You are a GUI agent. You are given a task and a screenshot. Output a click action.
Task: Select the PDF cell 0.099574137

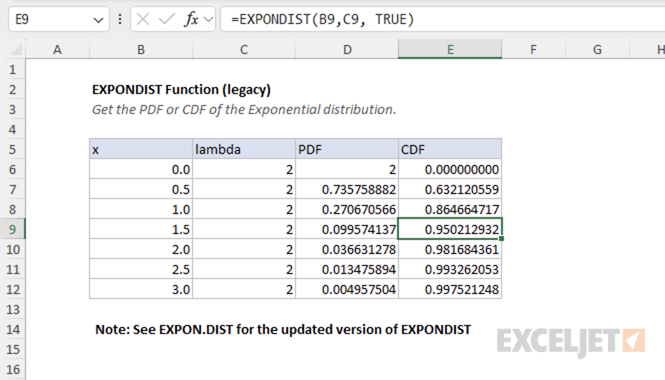347,229
